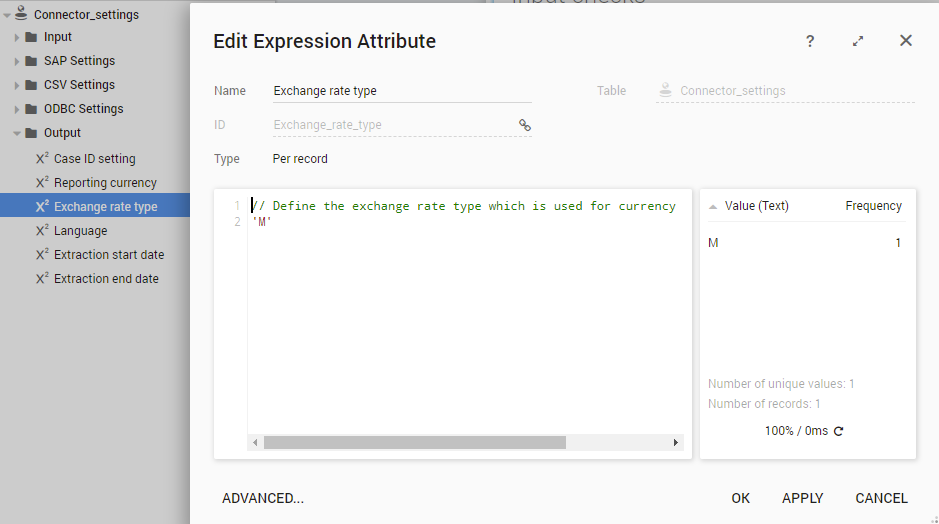Expand the Input folder
939x524 pixels.
[17, 38]
